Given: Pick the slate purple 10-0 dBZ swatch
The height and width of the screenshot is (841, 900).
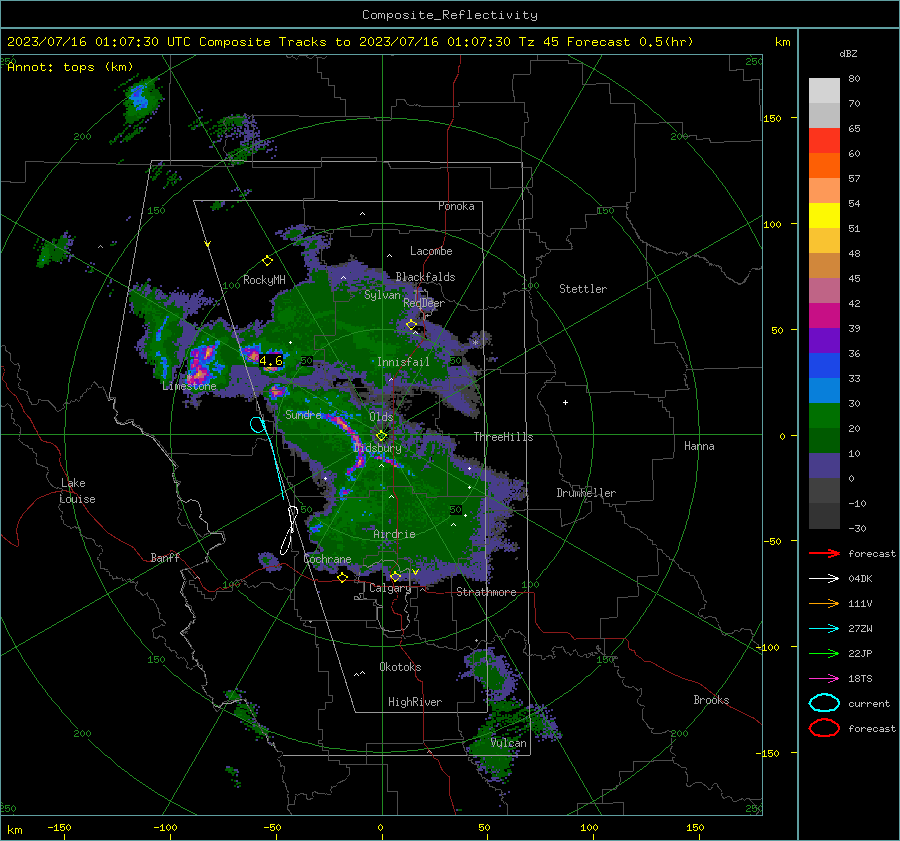Looking at the screenshot, I should click(824, 466).
